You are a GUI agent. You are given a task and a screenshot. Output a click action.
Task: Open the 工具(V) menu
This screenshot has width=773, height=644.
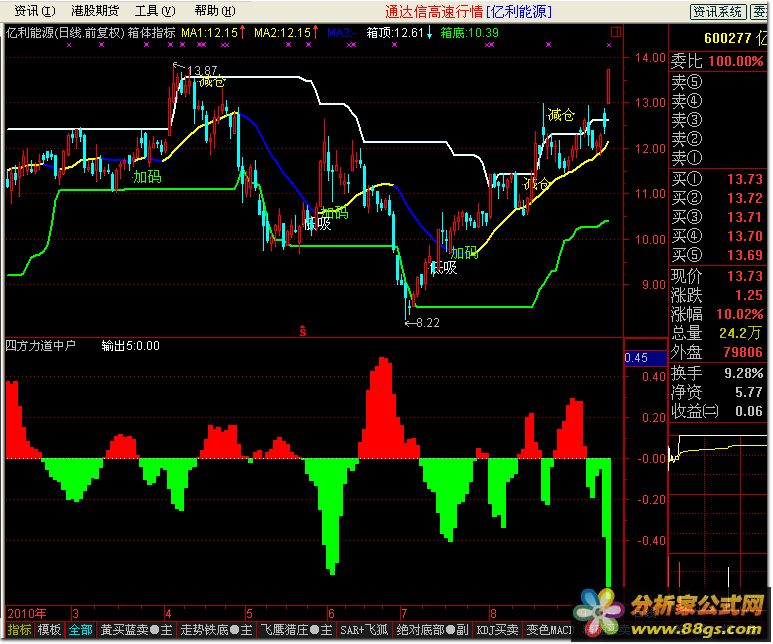(x=155, y=10)
